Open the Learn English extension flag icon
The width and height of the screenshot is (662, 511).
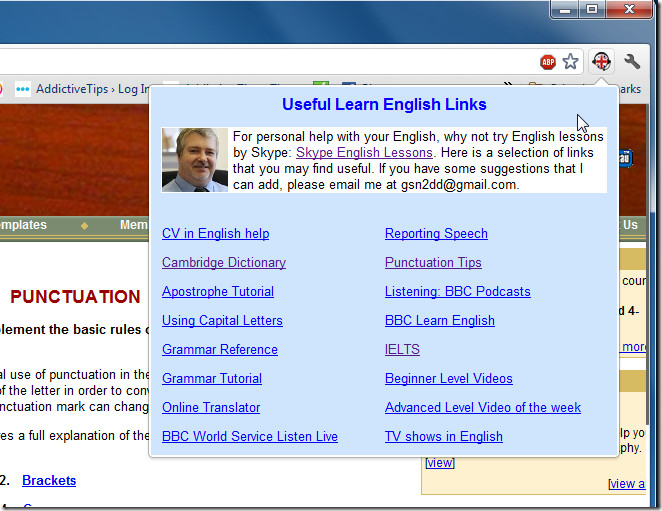(601, 61)
